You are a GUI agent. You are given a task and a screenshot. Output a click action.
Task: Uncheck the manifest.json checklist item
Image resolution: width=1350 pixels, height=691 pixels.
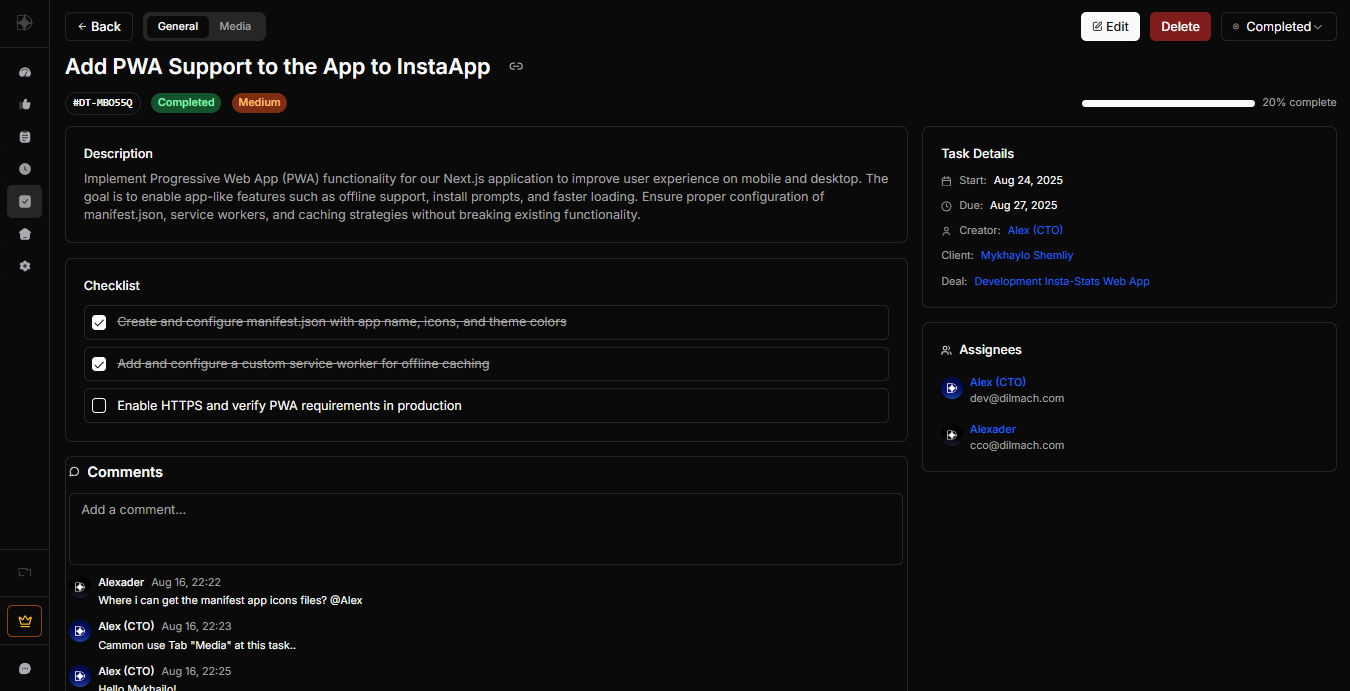coord(99,322)
